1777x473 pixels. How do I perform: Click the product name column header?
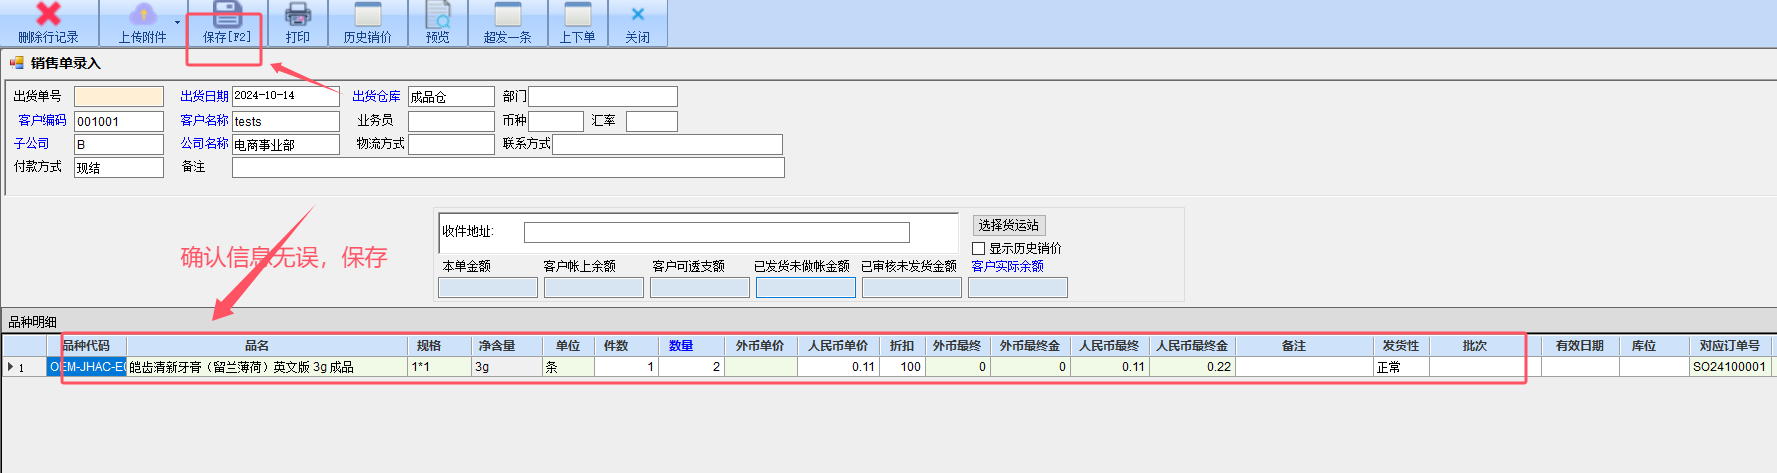point(257,346)
